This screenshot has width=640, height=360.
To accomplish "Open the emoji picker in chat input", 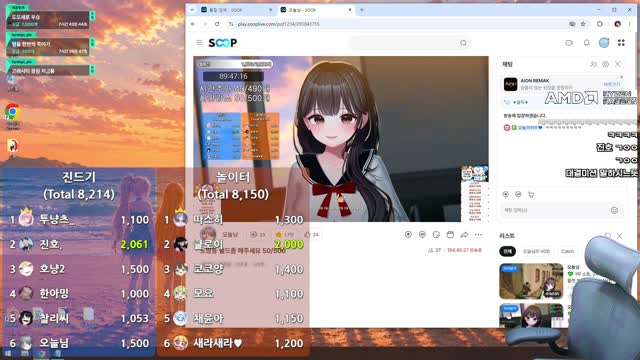I will (614, 210).
